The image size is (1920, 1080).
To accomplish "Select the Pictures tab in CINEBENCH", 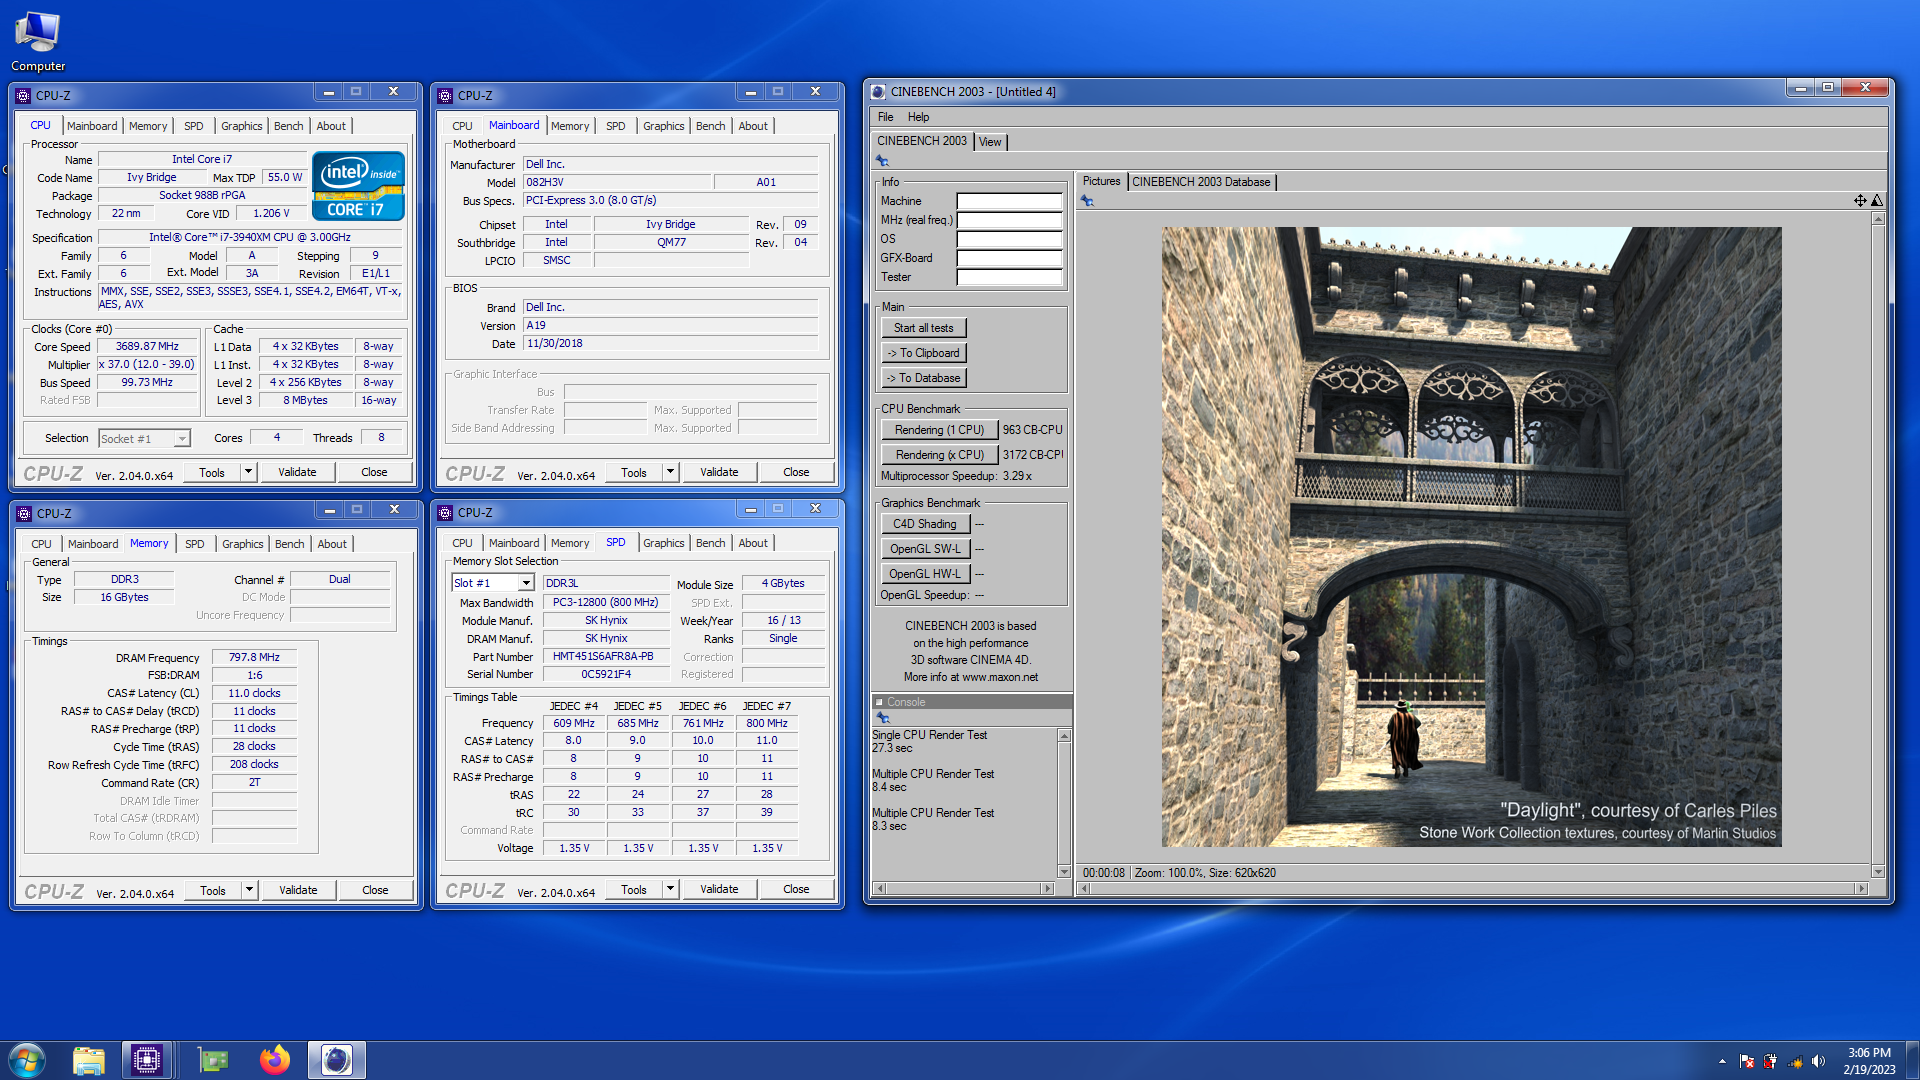I will 1101,182.
